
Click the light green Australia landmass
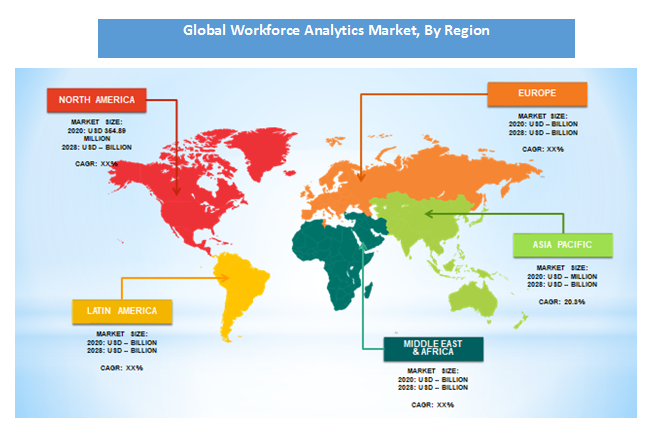tap(474, 300)
